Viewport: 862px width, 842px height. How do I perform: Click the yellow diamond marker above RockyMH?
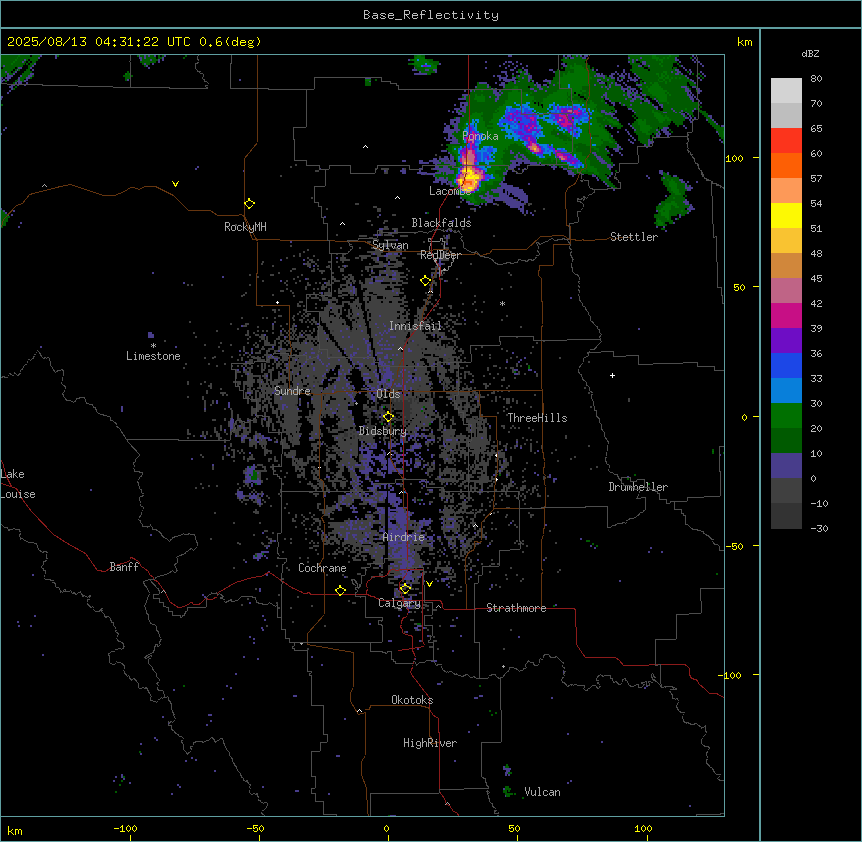(x=250, y=204)
